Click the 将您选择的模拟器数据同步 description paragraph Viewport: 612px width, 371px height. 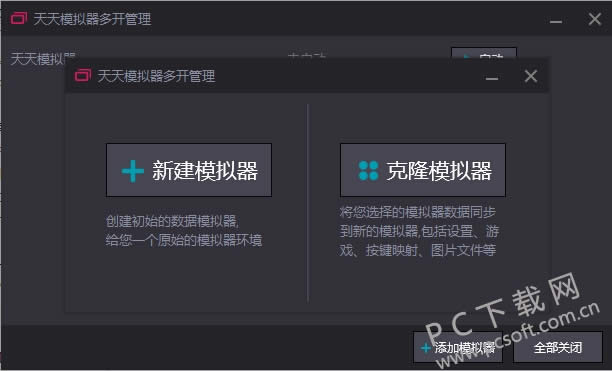click(419, 231)
